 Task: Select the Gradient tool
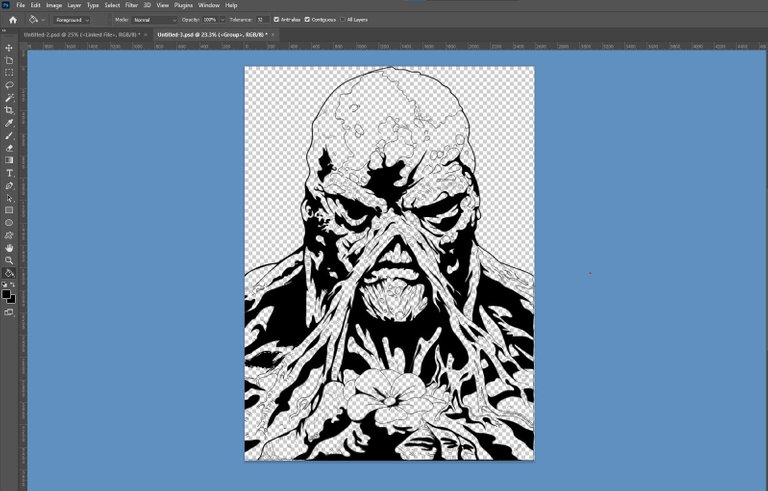coord(9,160)
